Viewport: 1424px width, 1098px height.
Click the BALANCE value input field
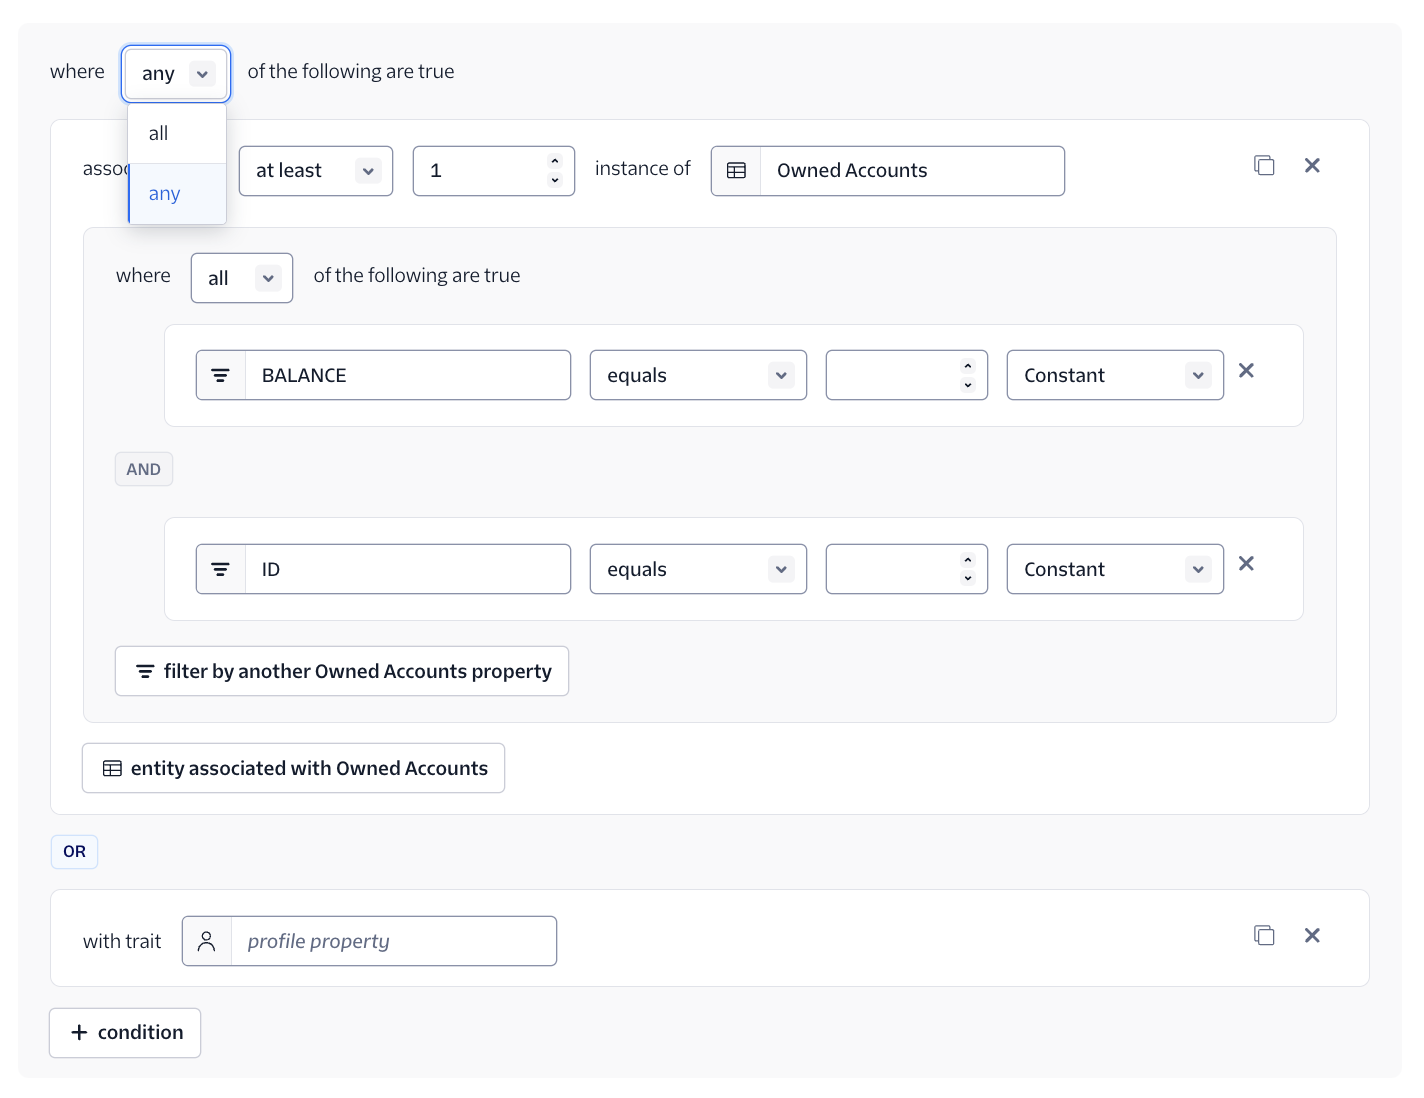tap(892, 376)
